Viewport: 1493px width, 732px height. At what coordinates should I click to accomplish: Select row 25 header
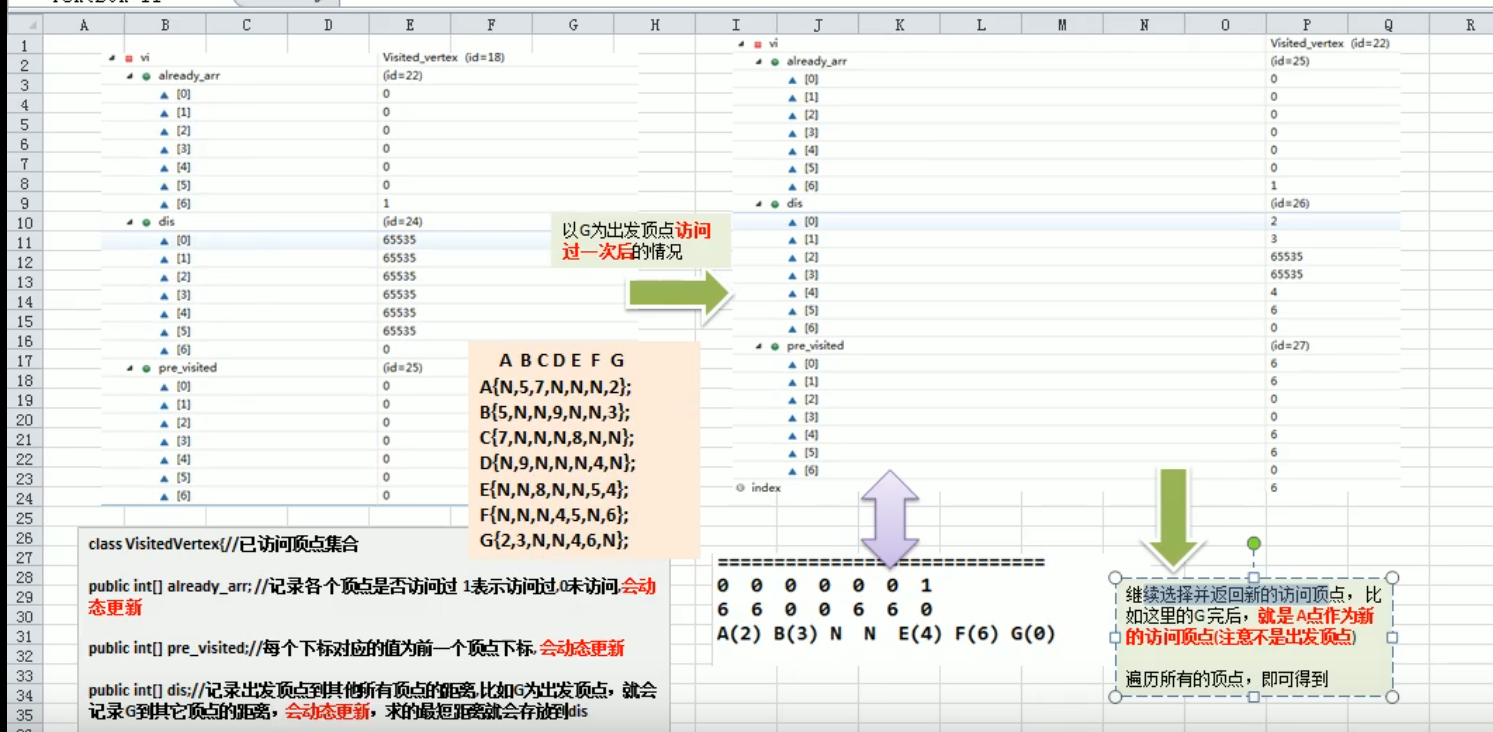coord(24,518)
